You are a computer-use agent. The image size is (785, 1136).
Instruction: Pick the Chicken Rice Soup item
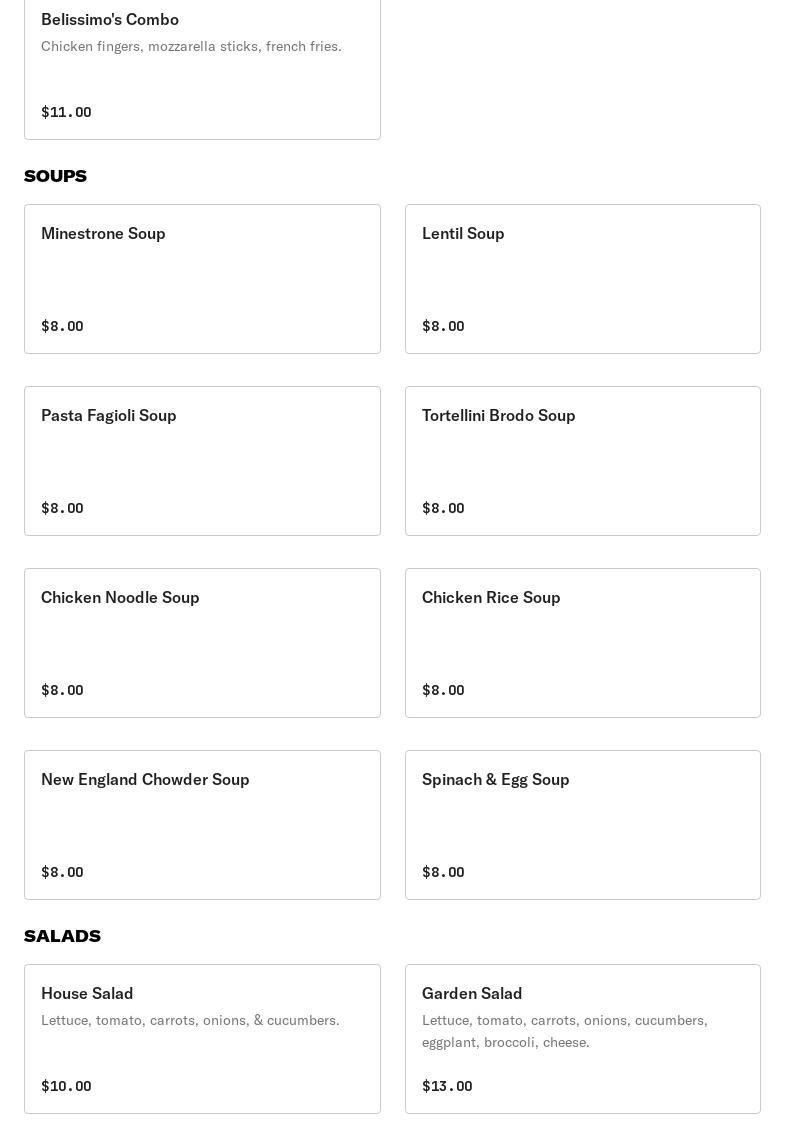(x=582, y=642)
